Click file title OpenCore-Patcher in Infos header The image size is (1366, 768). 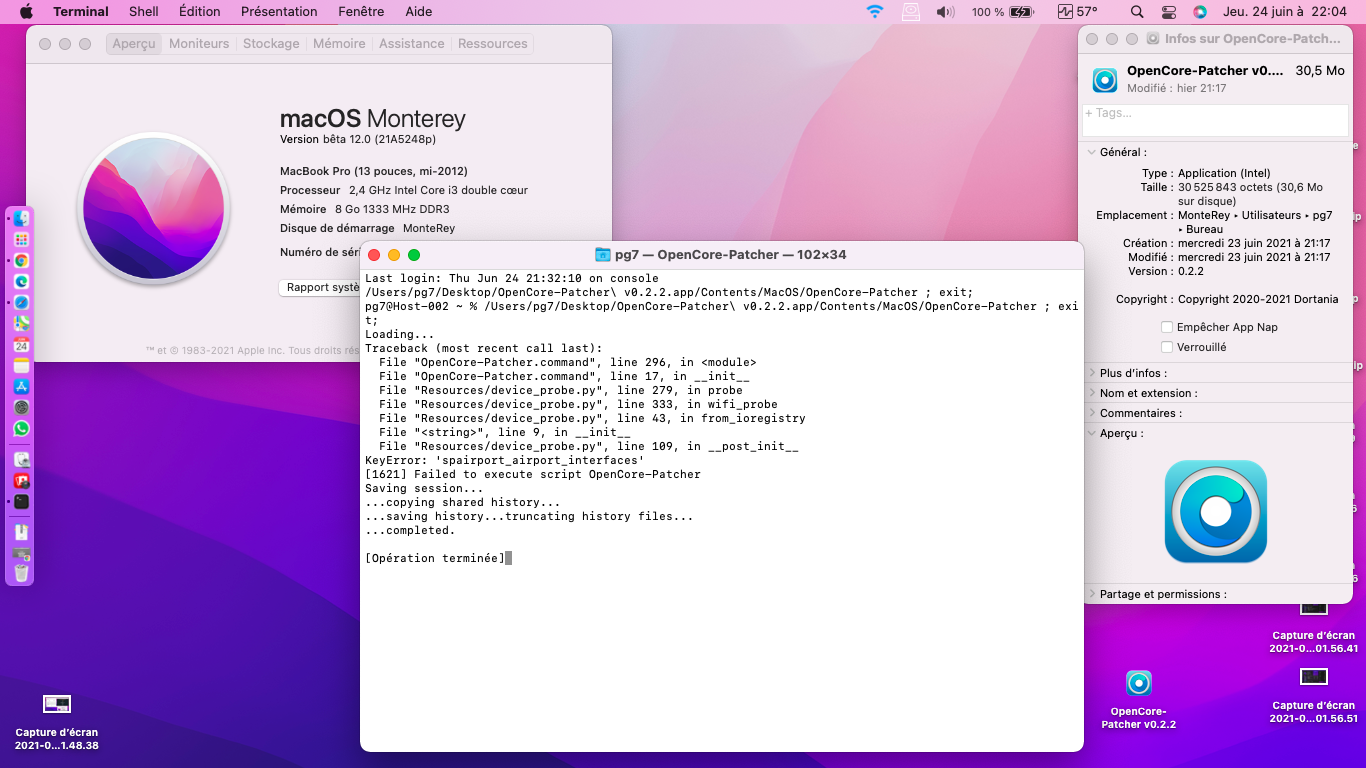click(x=1205, y=70)
